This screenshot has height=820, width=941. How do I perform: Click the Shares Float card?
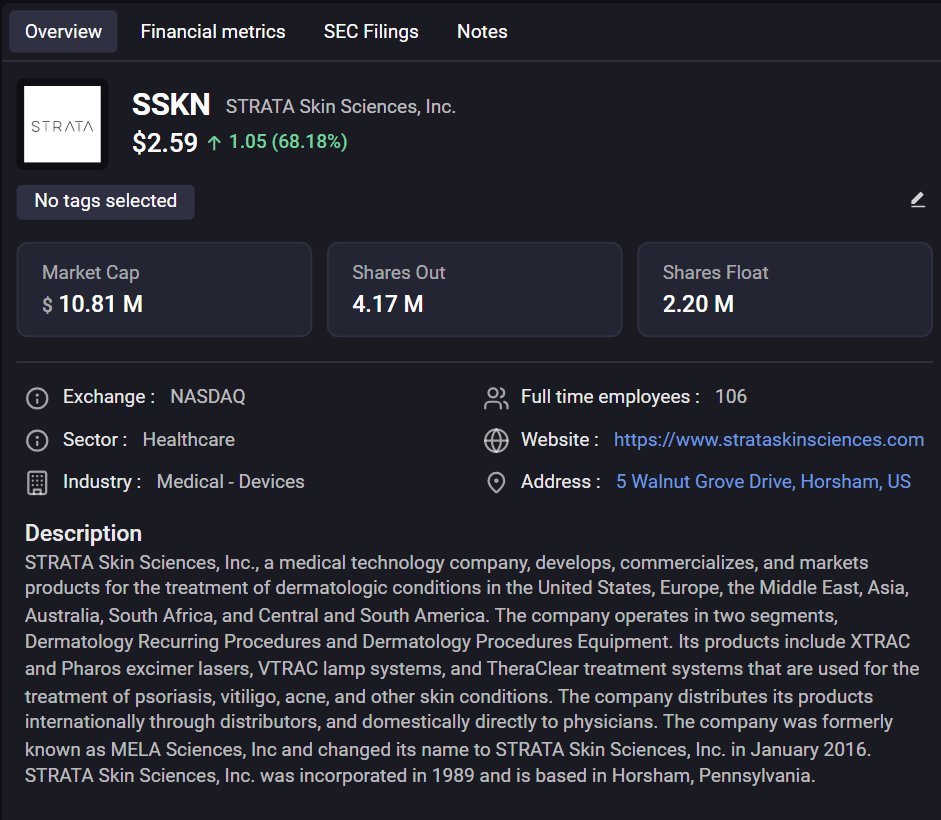tap(785, 289)
